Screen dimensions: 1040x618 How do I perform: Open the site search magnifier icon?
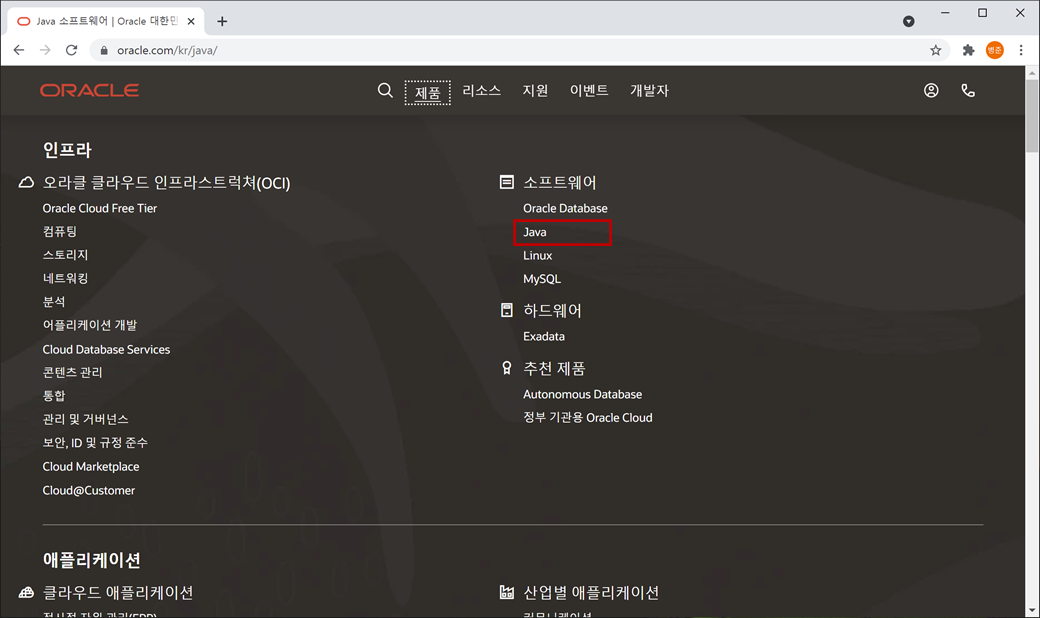[x=385, y=90]
